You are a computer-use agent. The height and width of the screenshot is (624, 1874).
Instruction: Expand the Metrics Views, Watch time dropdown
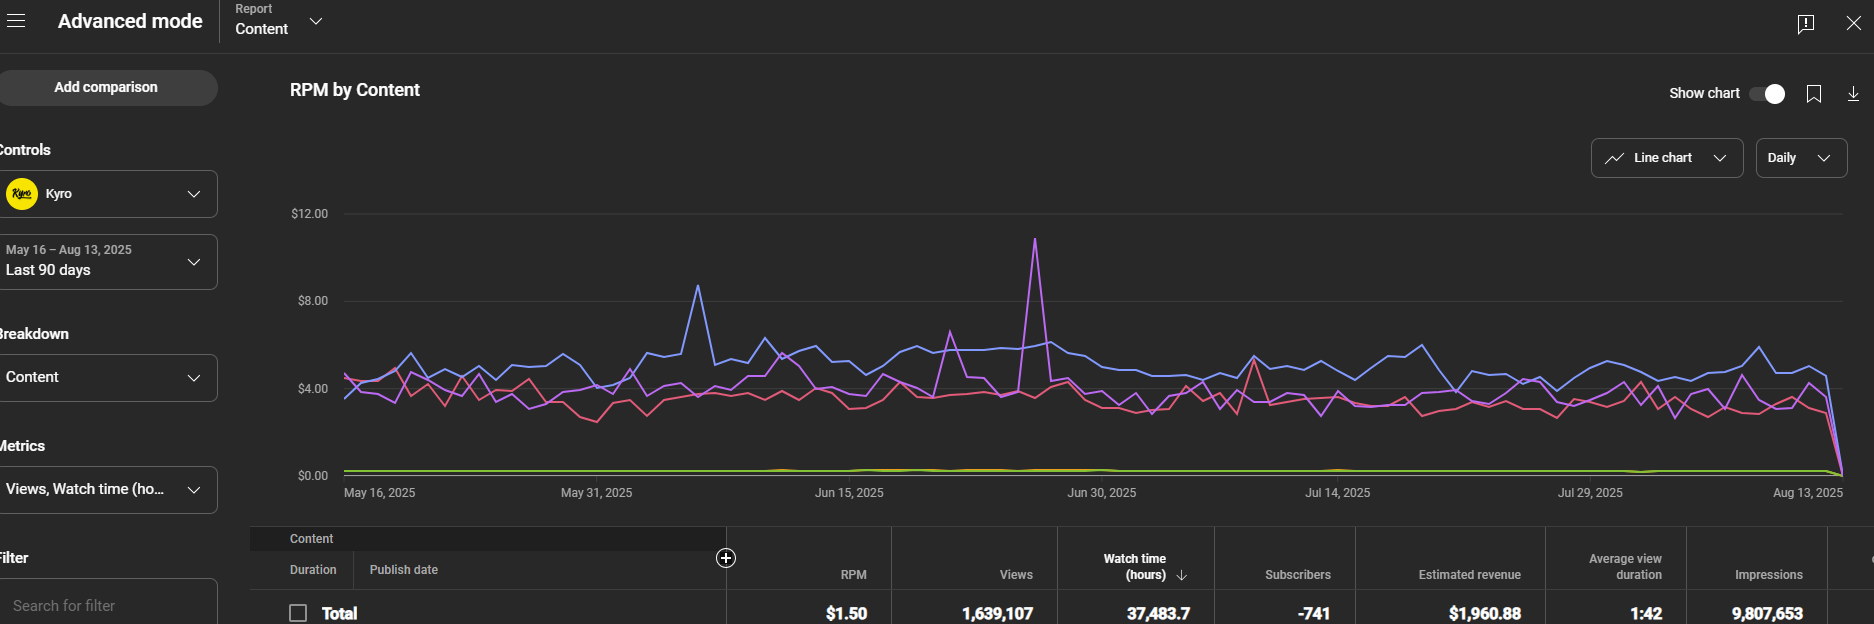tap(108, 490)
